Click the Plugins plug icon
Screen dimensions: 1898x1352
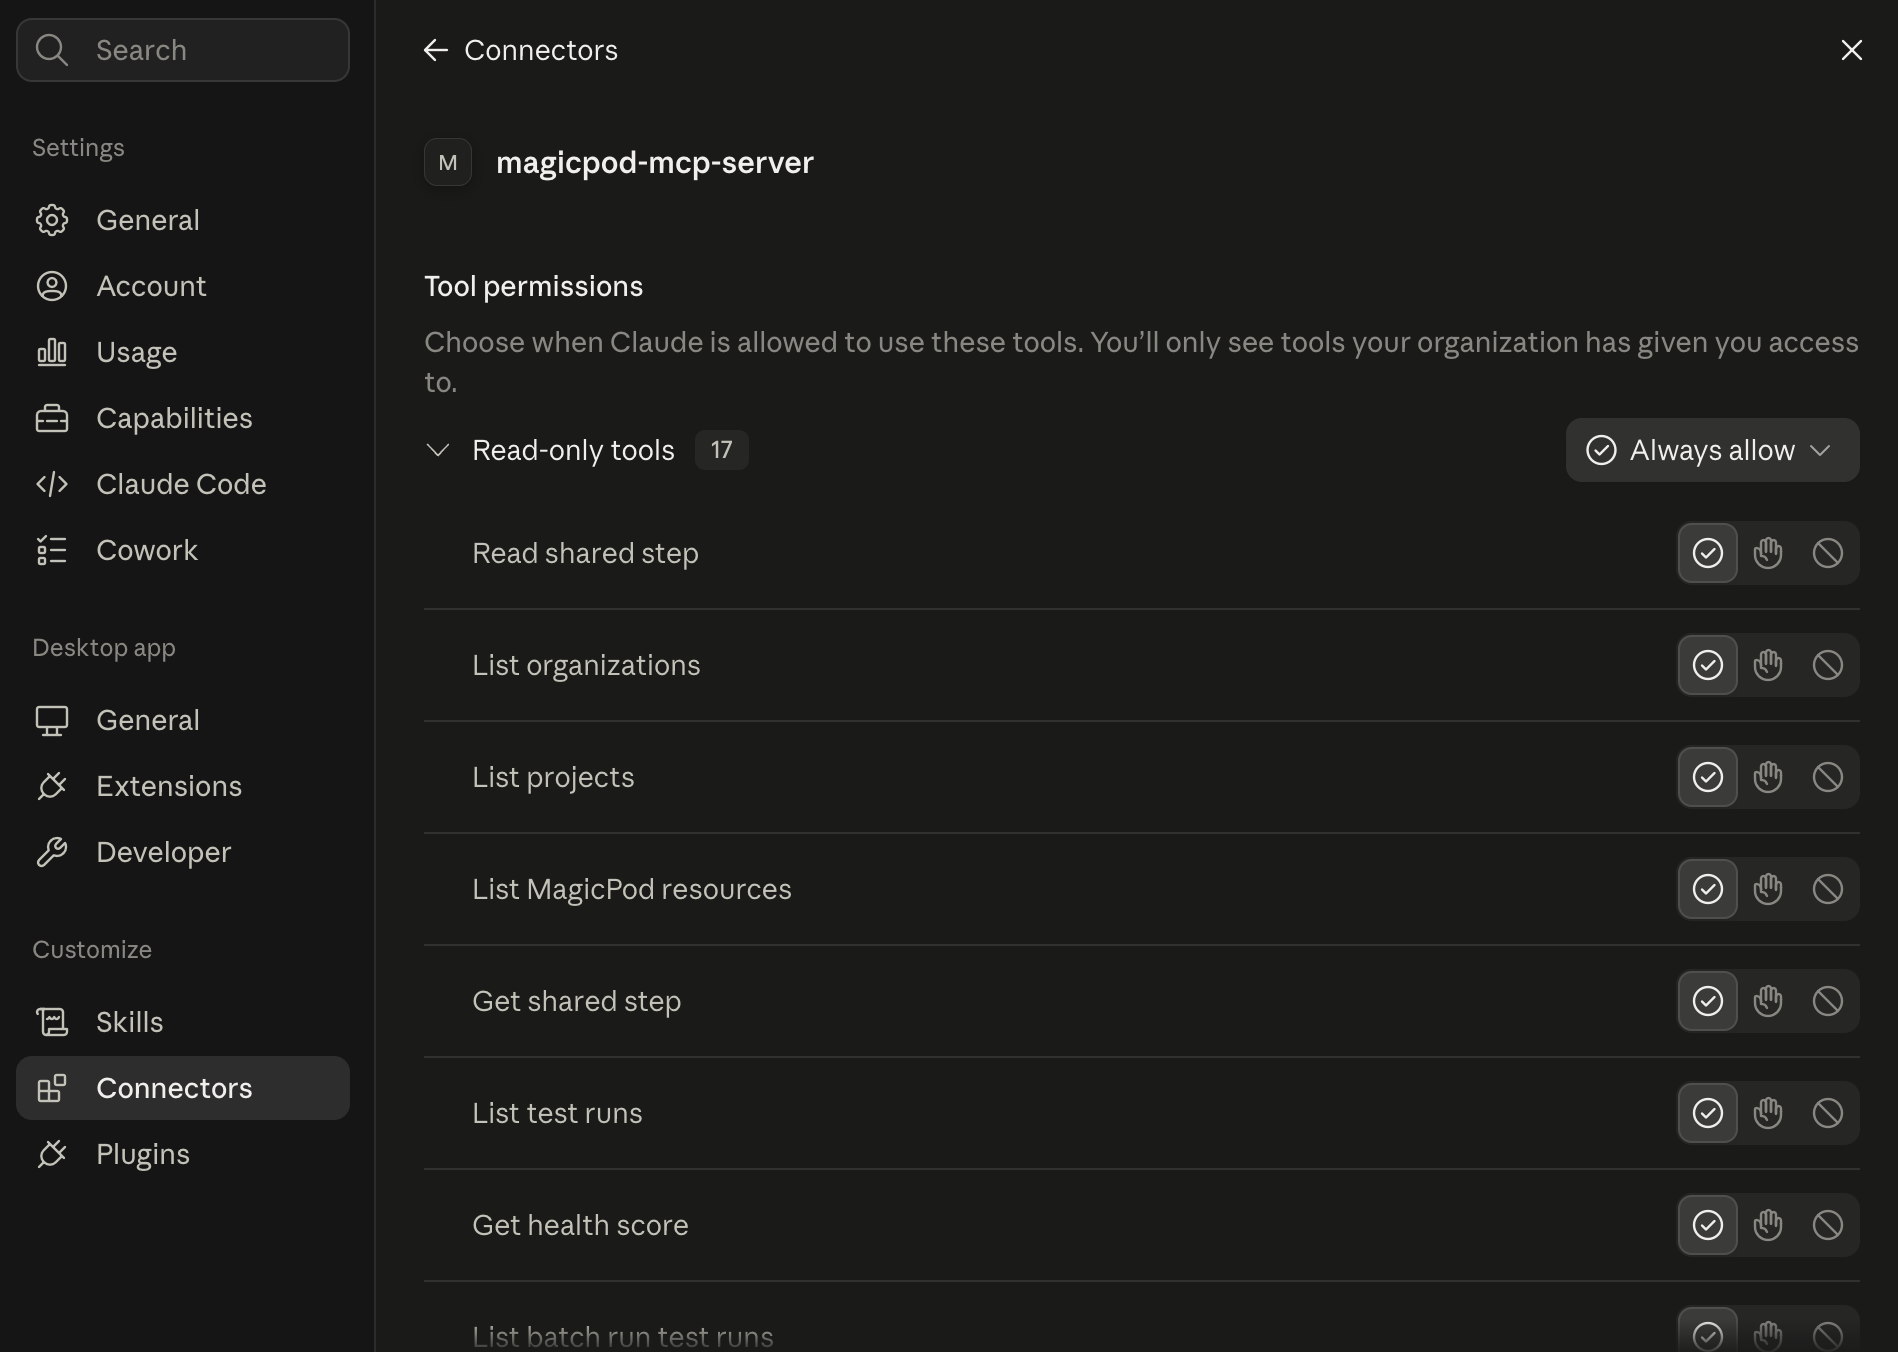click(x=52, y=1154)
